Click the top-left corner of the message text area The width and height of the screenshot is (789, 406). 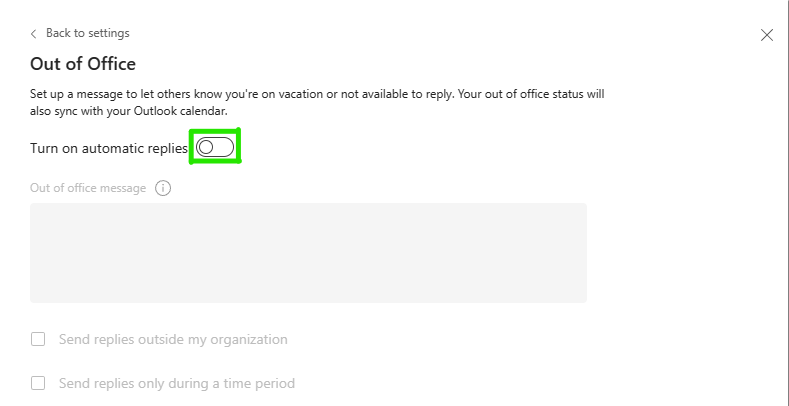[36, 210]
